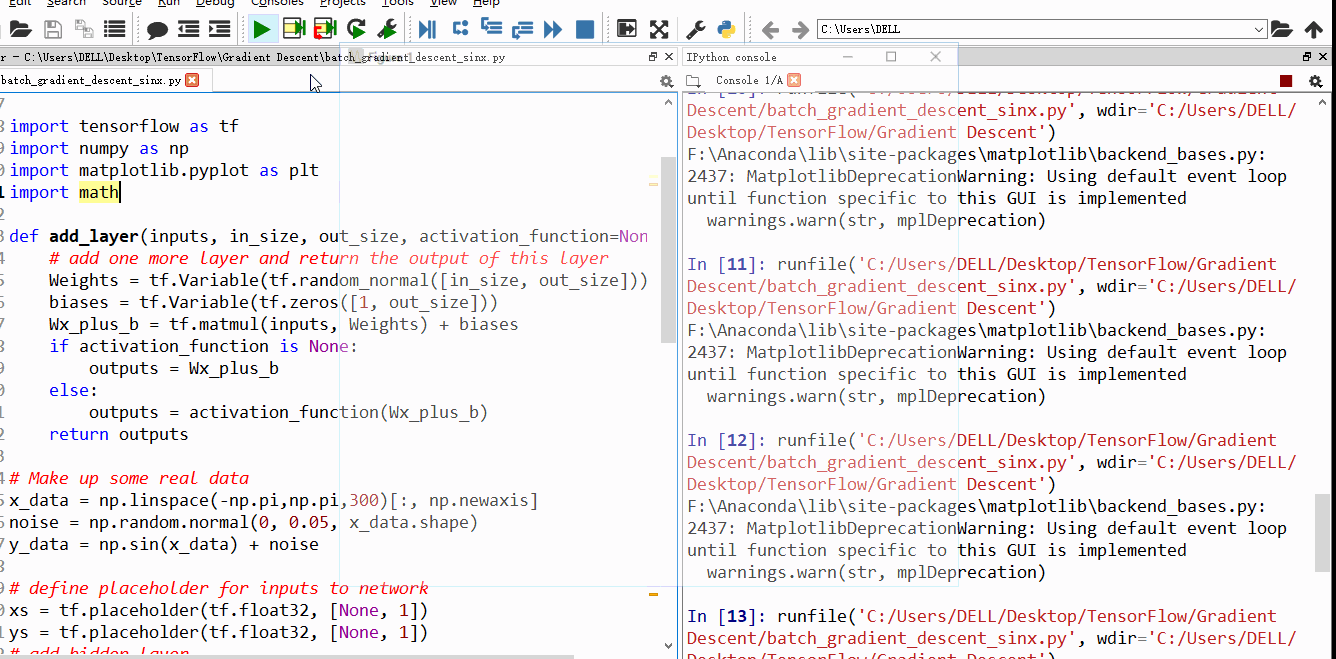Unindent the selected code
This screenshot has height=659, width=1336.
coord(189,29)
